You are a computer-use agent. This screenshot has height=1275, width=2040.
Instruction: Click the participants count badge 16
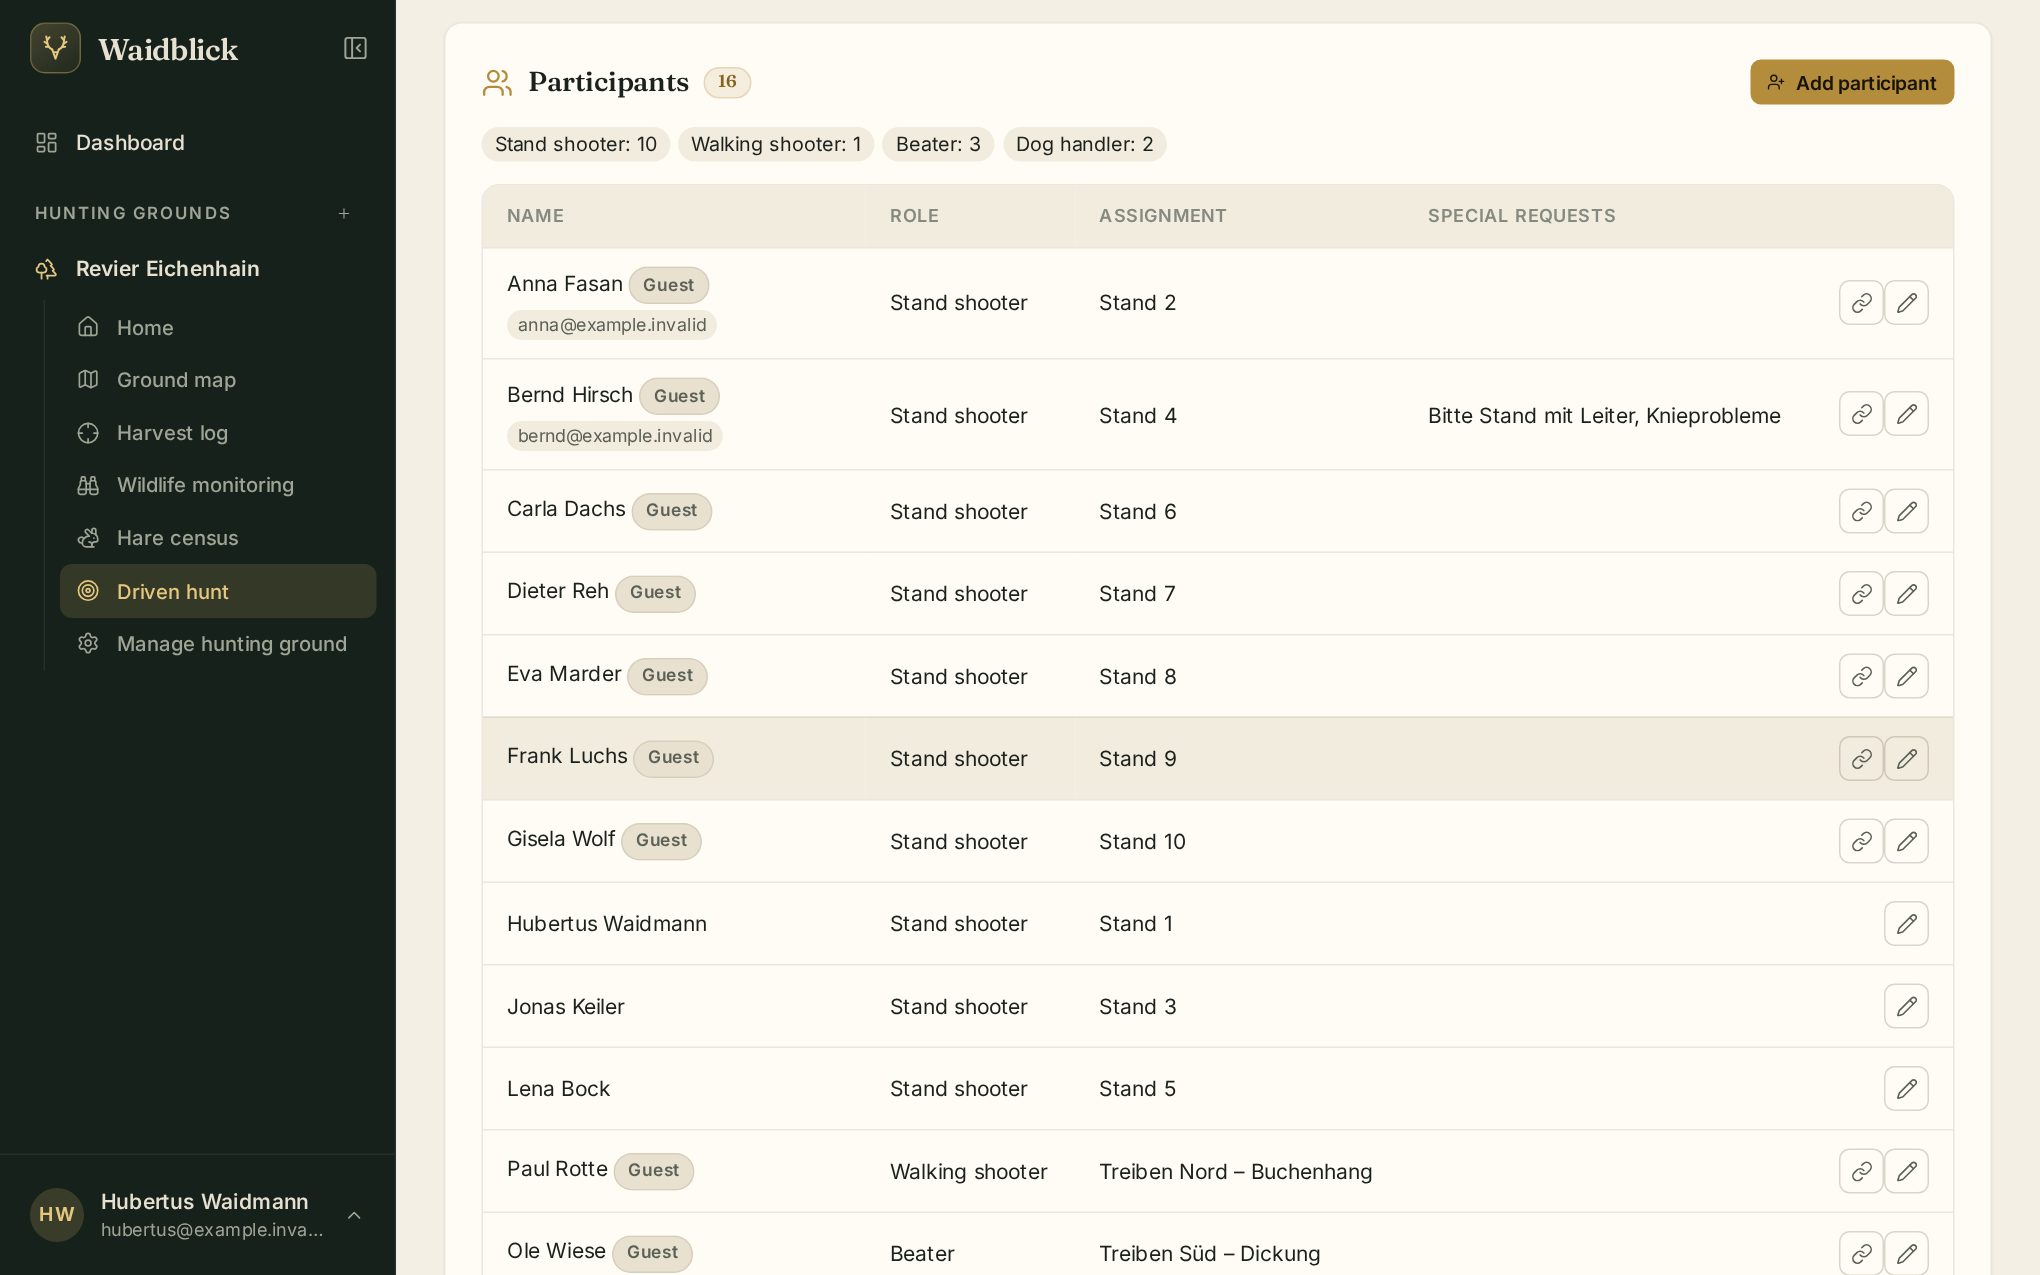(727, 82)
